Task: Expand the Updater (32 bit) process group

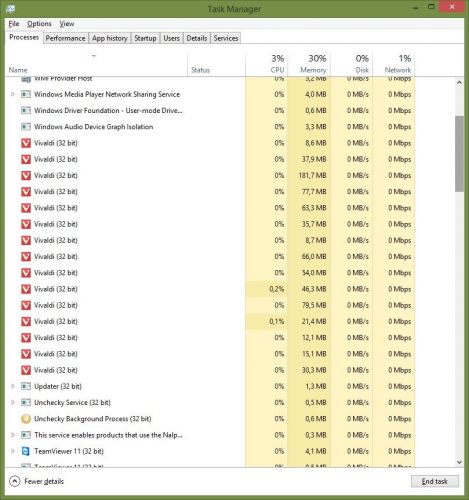Action: click(x=13, y=386)
